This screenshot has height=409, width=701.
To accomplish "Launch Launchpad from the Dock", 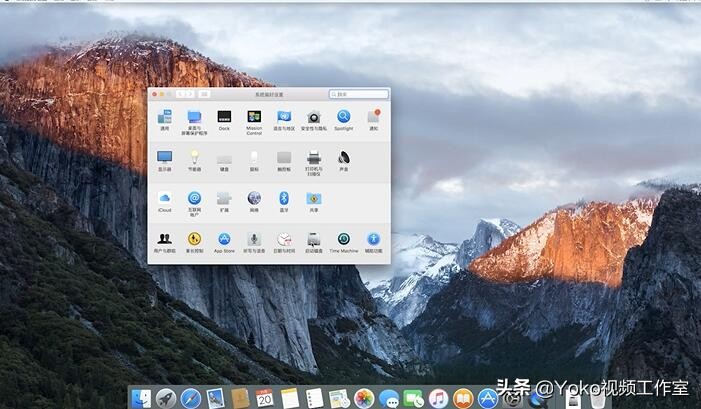I will 166,398.
